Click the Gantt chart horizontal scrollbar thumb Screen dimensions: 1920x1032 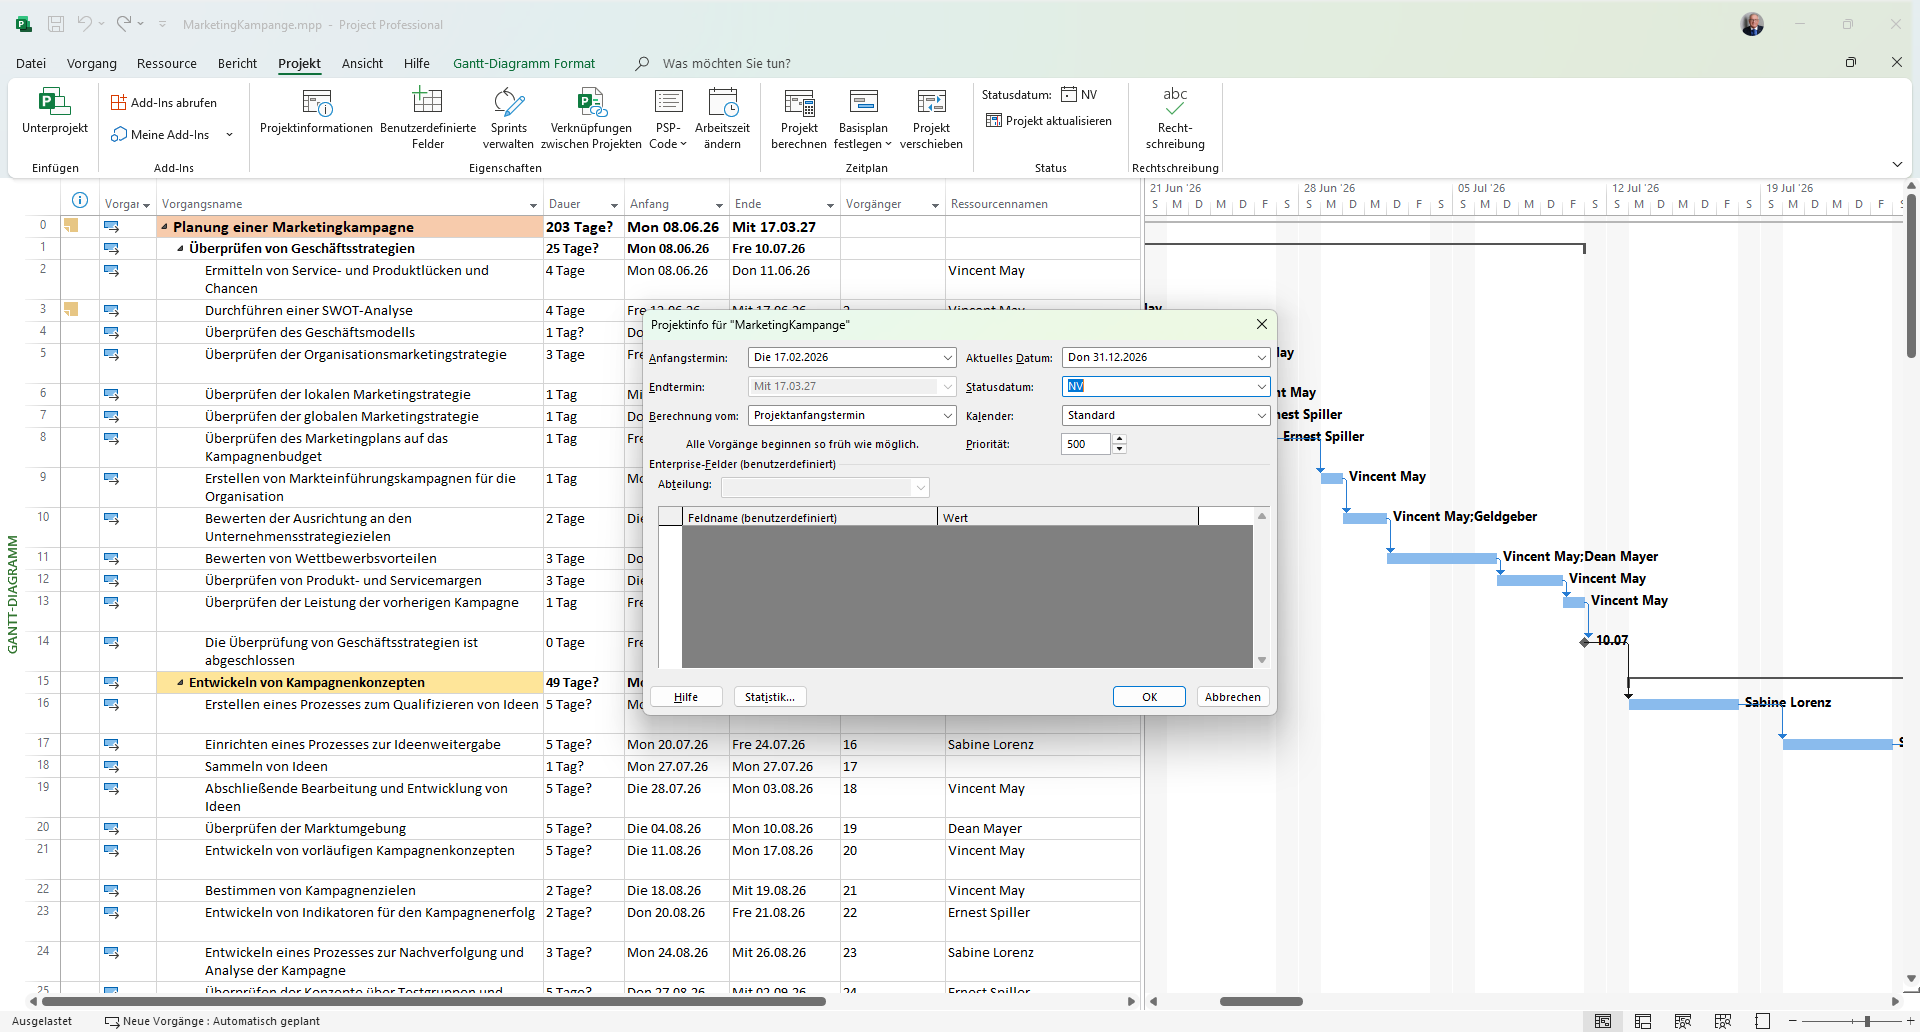[x=1261, y=1001]
